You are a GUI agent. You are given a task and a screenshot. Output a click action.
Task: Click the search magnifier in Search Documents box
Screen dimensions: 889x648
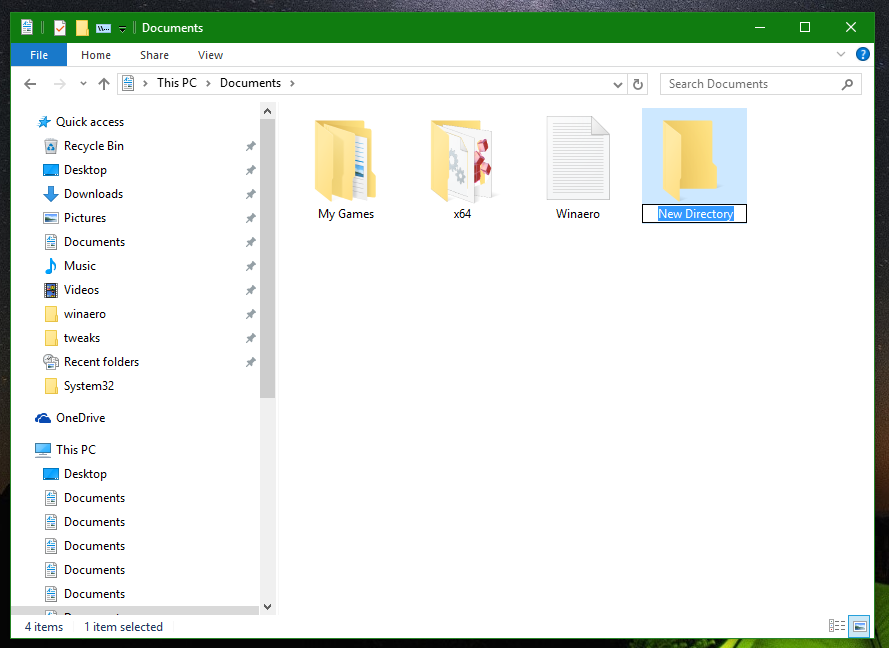click(x=848, y=84)
